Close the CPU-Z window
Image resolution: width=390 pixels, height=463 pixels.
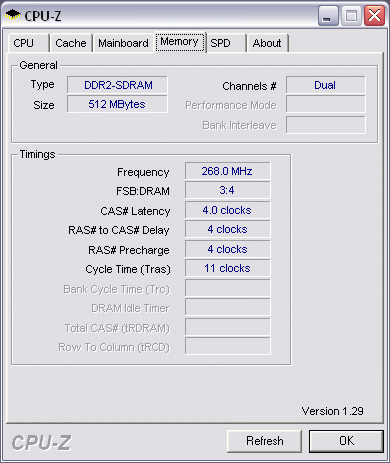click(374, 16)
